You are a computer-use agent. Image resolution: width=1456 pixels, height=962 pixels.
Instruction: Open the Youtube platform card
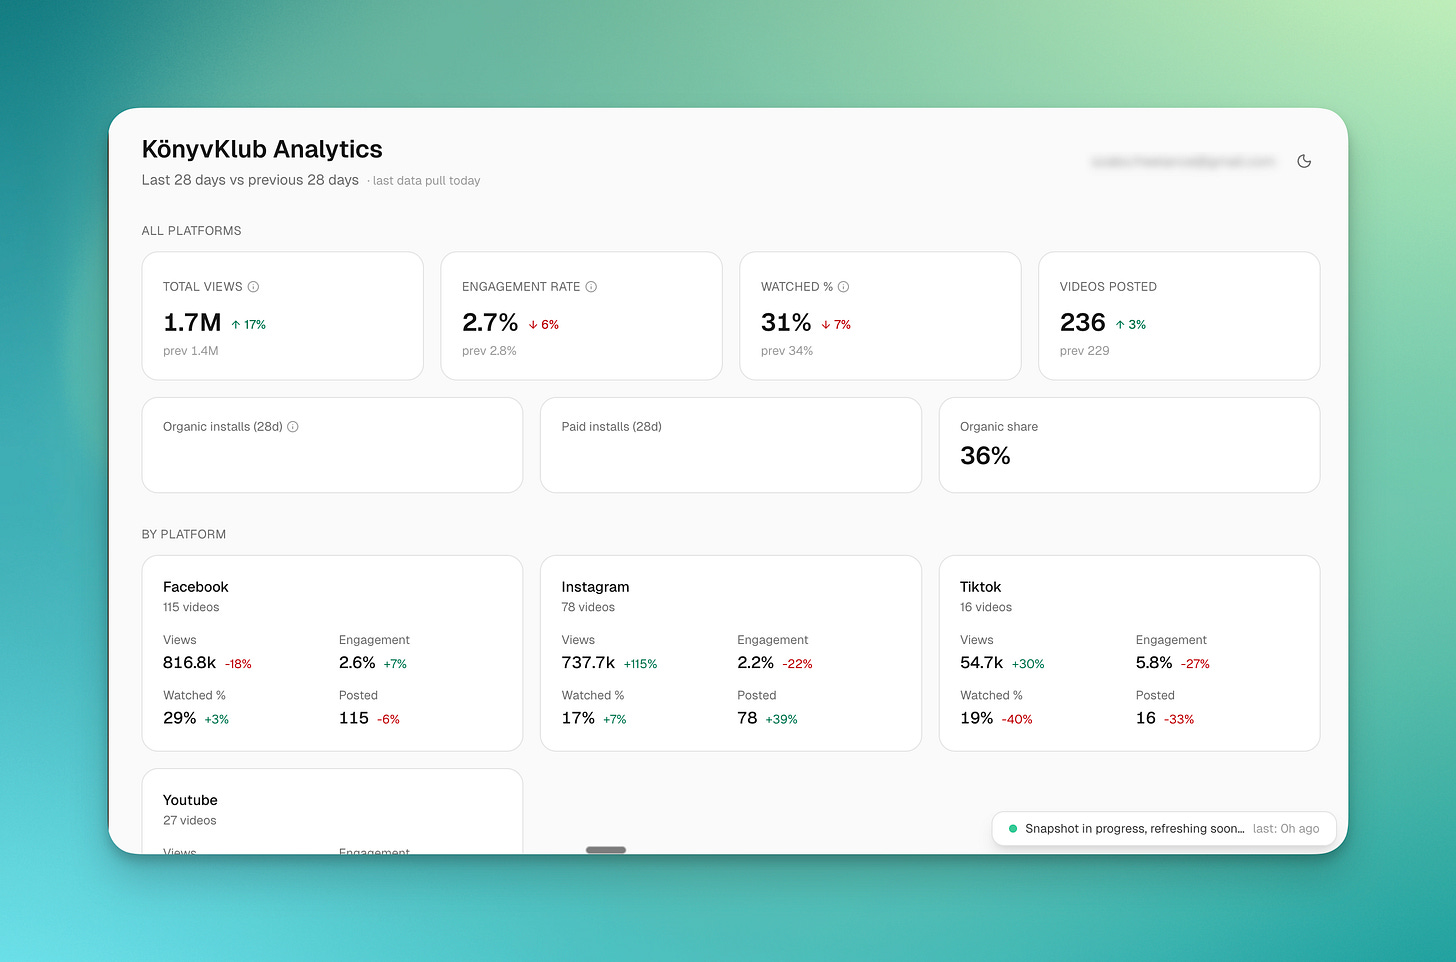(332, 811)
